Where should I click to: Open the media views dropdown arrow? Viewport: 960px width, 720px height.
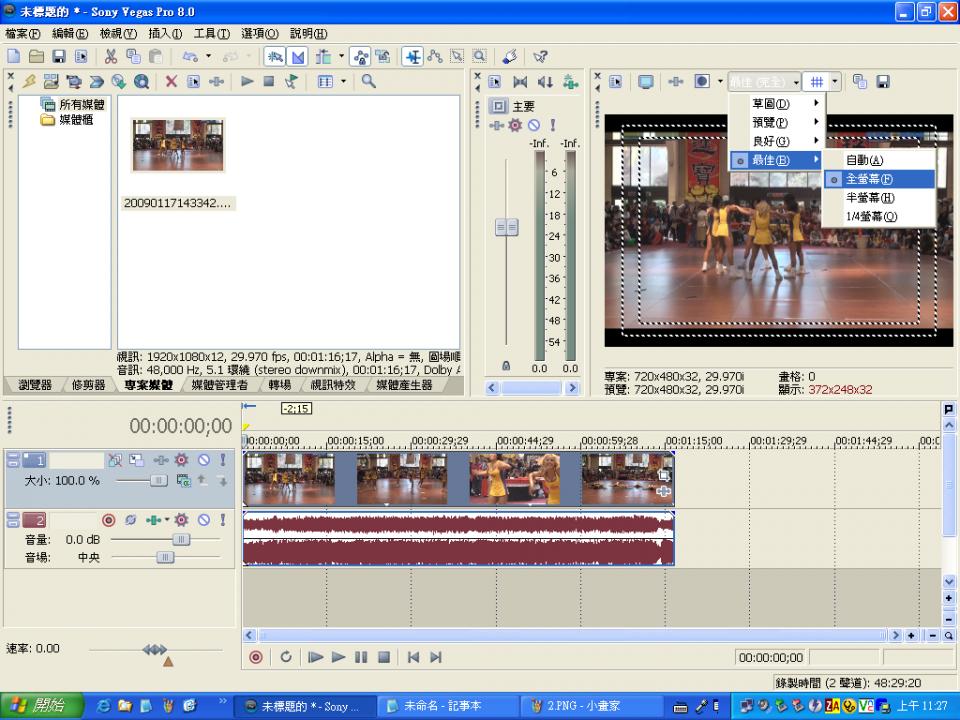coord(343,82)
